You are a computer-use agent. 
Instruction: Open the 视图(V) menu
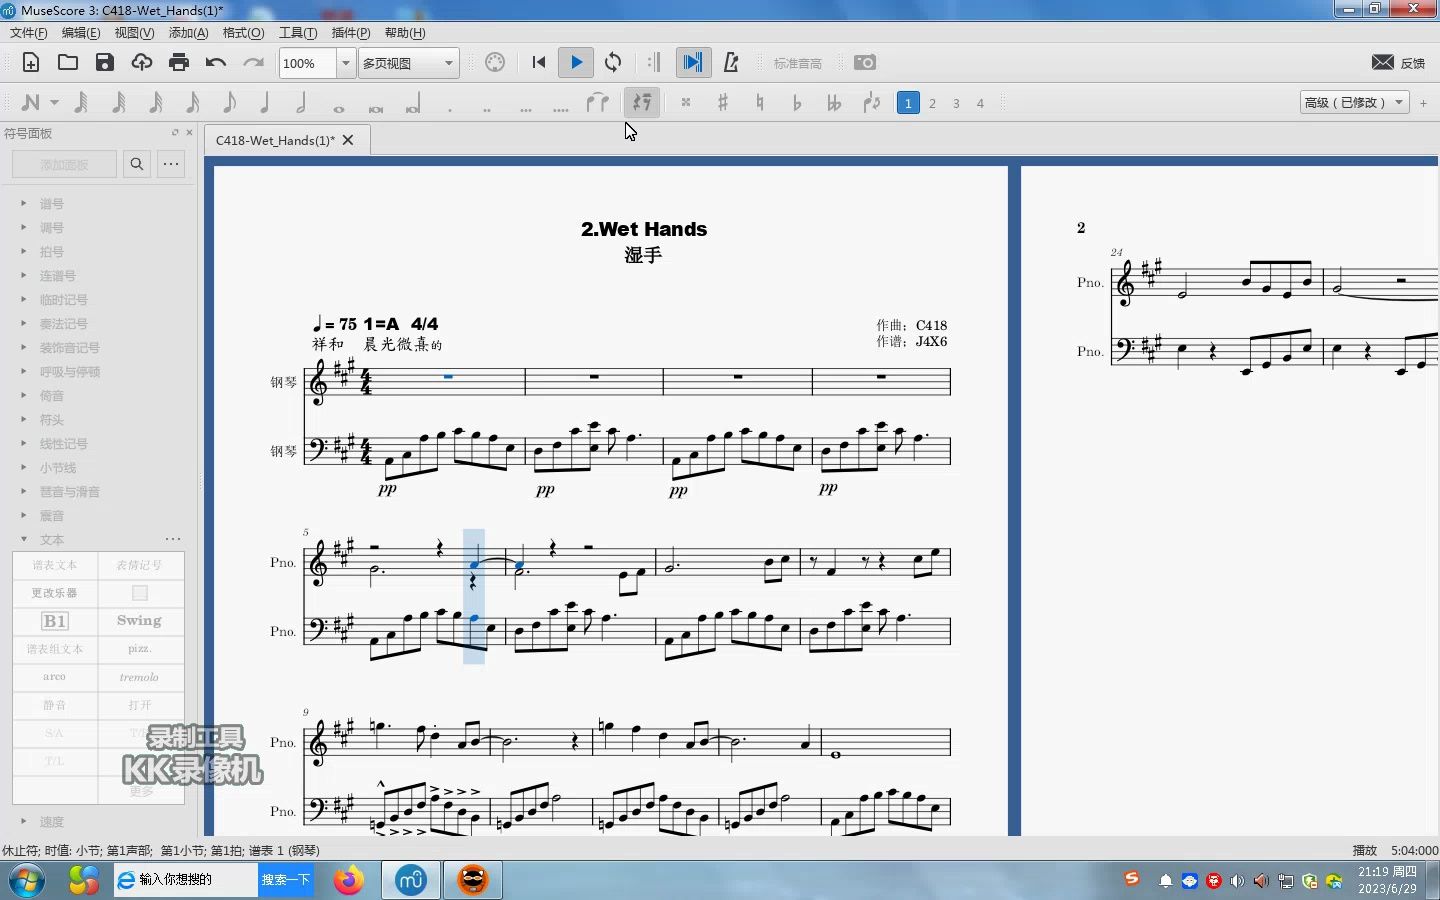(134, 33)
